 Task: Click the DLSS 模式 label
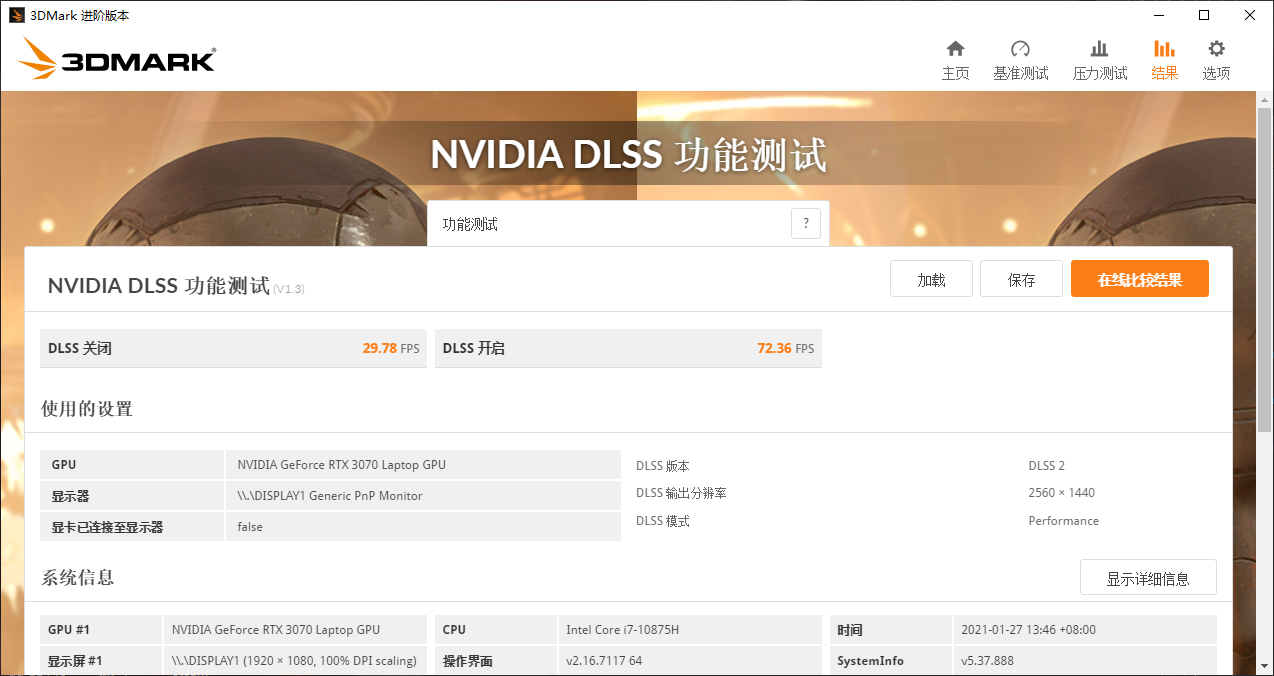coord(663,521)
